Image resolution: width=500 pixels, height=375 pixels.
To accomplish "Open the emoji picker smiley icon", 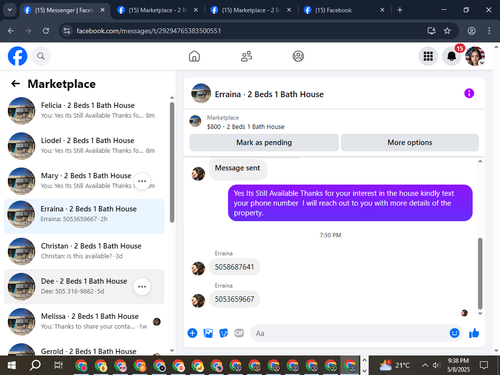I will point(454,333).
